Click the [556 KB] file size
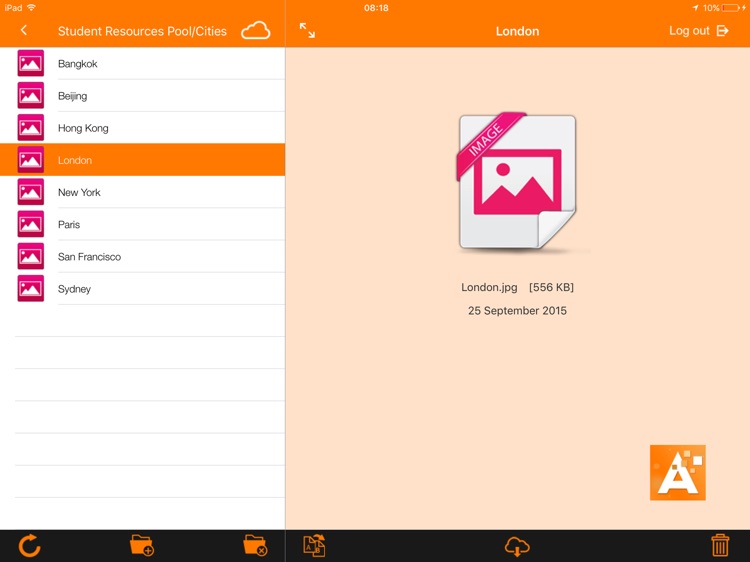The image size is (750, 562). pos(551,287)
